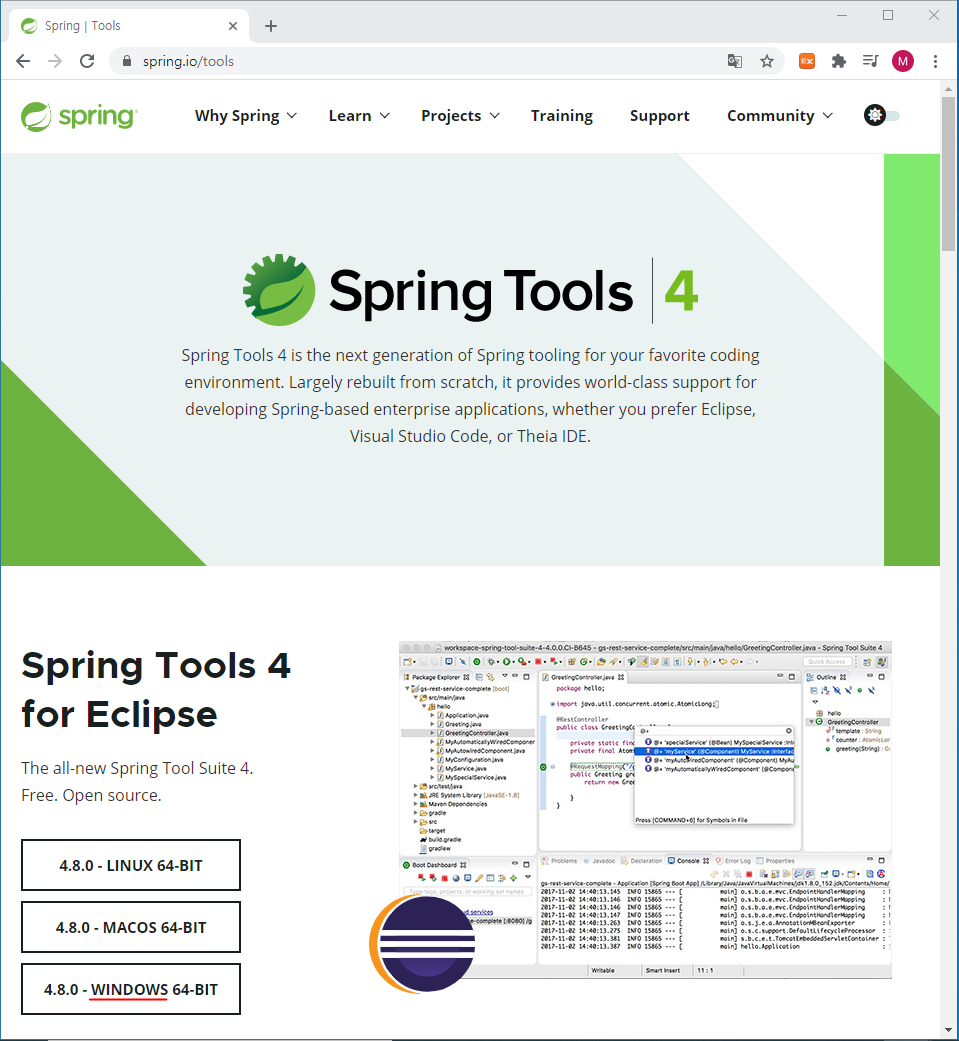Bookmark this page with the star icon
This screenshot has width=959, height=1041.
tap(767, 61)
